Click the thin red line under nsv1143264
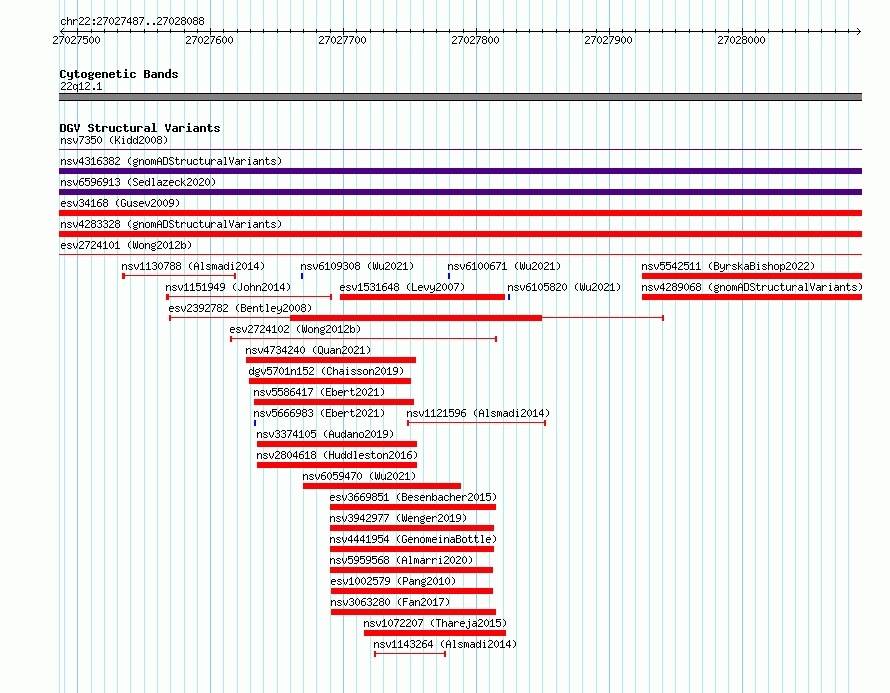The height and width of the screenshot is (693, 890). [x=410, y=654]
